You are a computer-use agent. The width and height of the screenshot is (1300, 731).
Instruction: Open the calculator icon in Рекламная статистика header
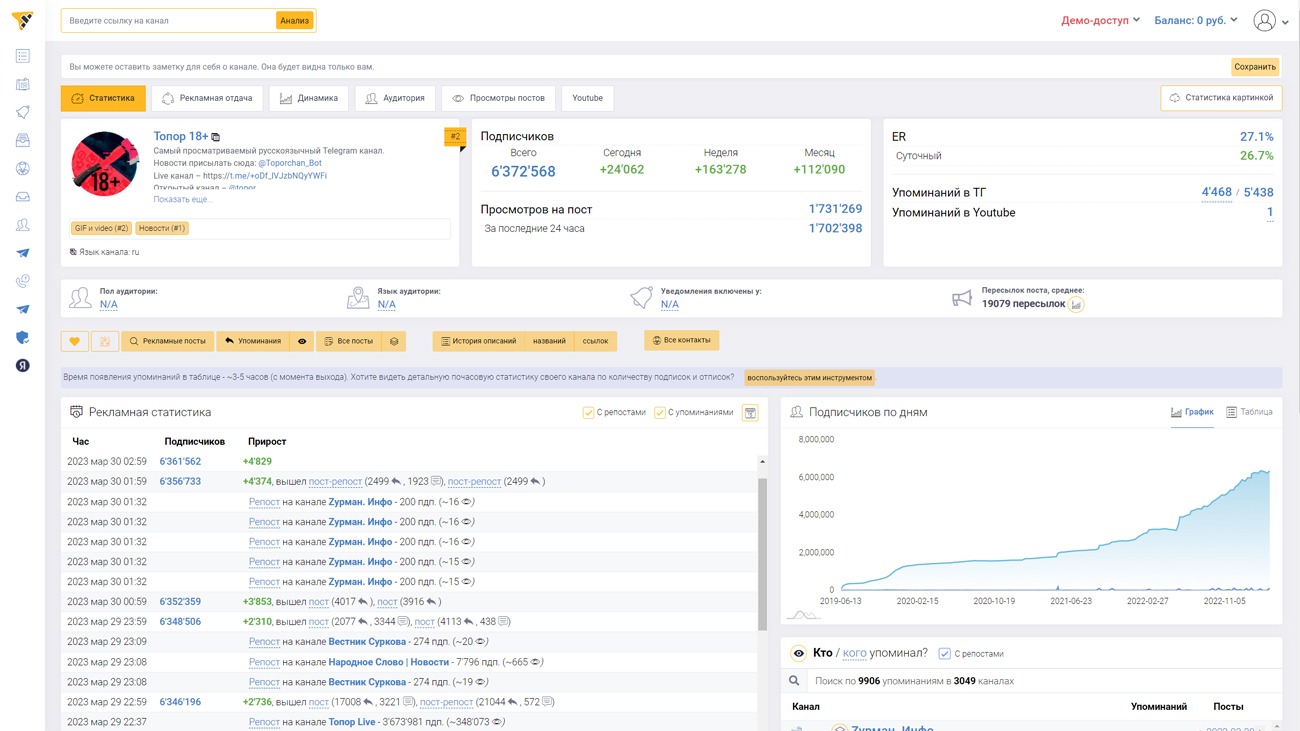point(750,412)
